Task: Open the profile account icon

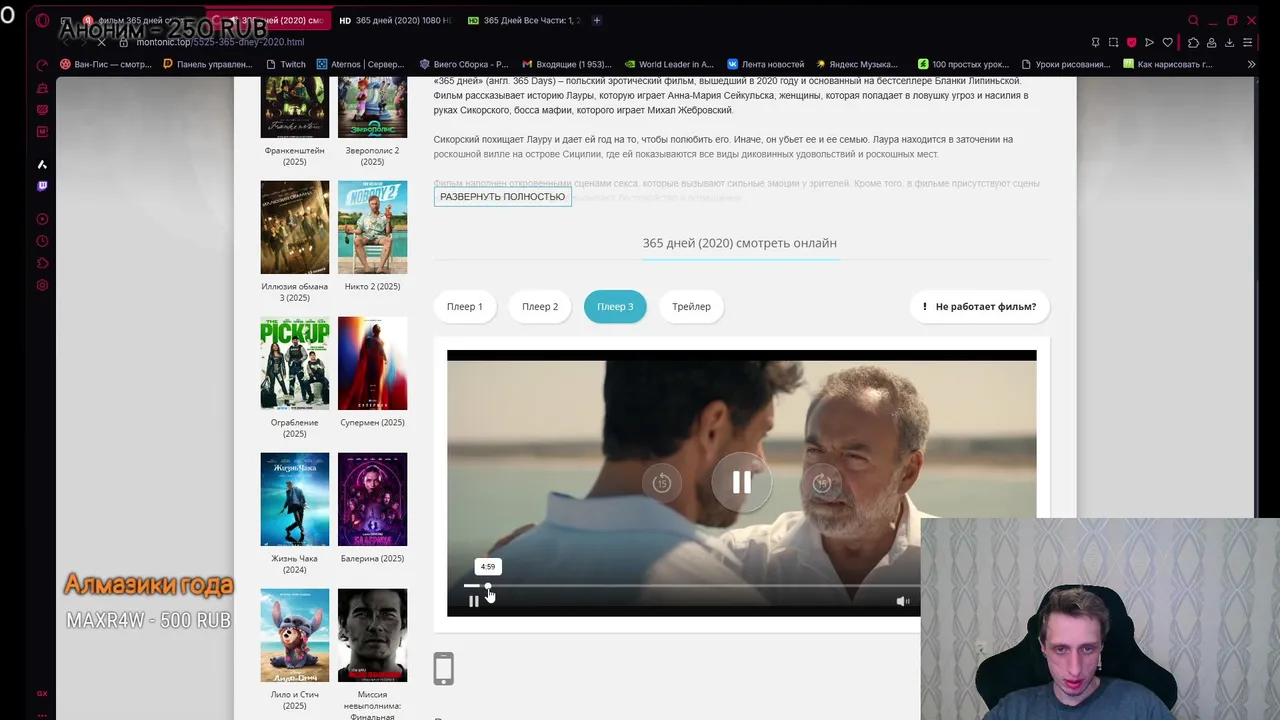Action: [1211, 42]
